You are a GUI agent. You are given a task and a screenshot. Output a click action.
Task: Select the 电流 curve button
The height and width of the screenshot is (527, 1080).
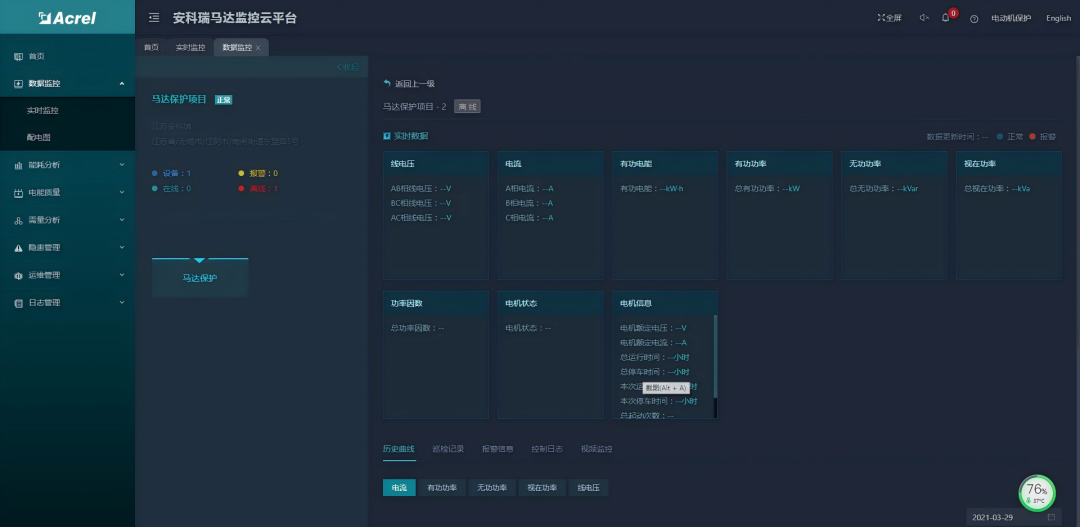[x=399, y=488]
